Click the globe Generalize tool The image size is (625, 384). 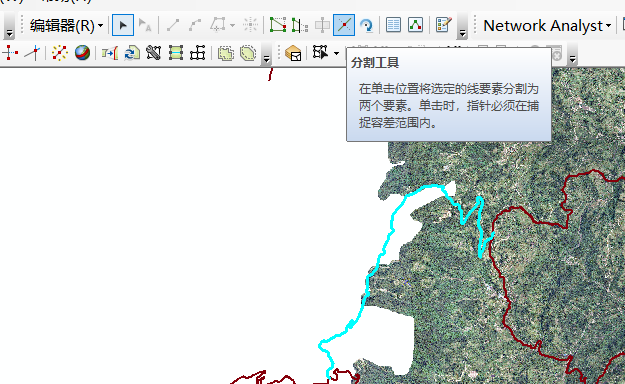click(x=82, y=53)
